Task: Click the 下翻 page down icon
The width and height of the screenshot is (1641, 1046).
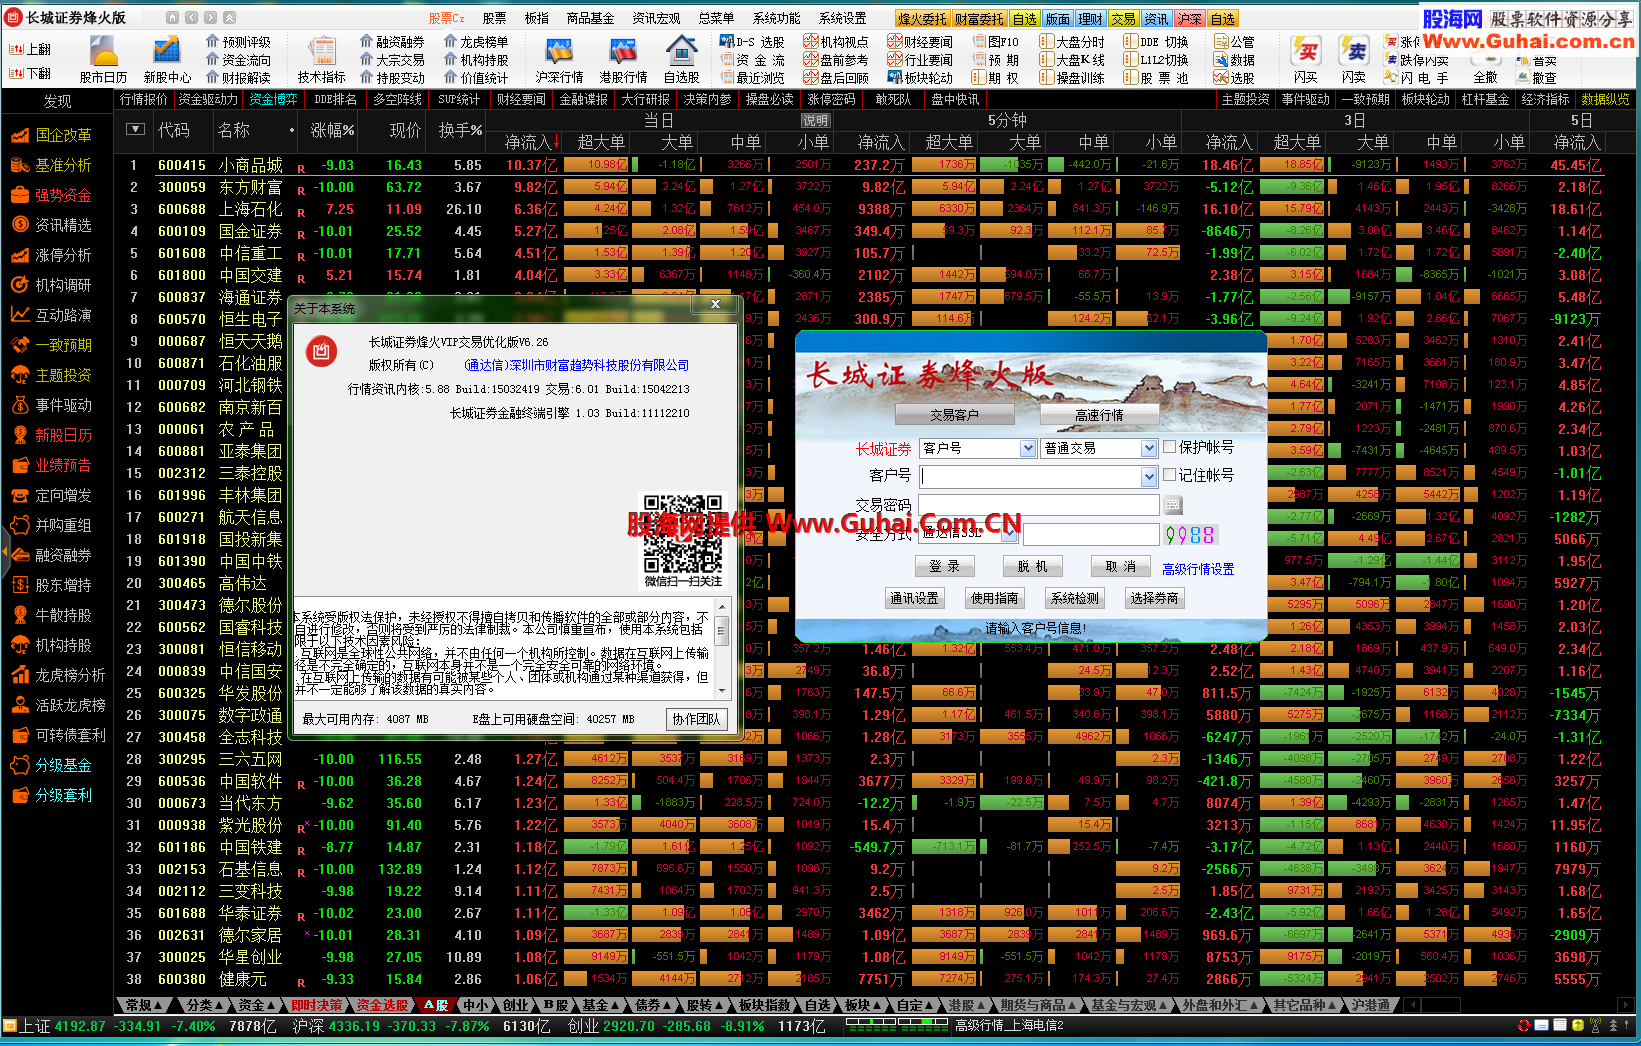Action: [30, 73]
